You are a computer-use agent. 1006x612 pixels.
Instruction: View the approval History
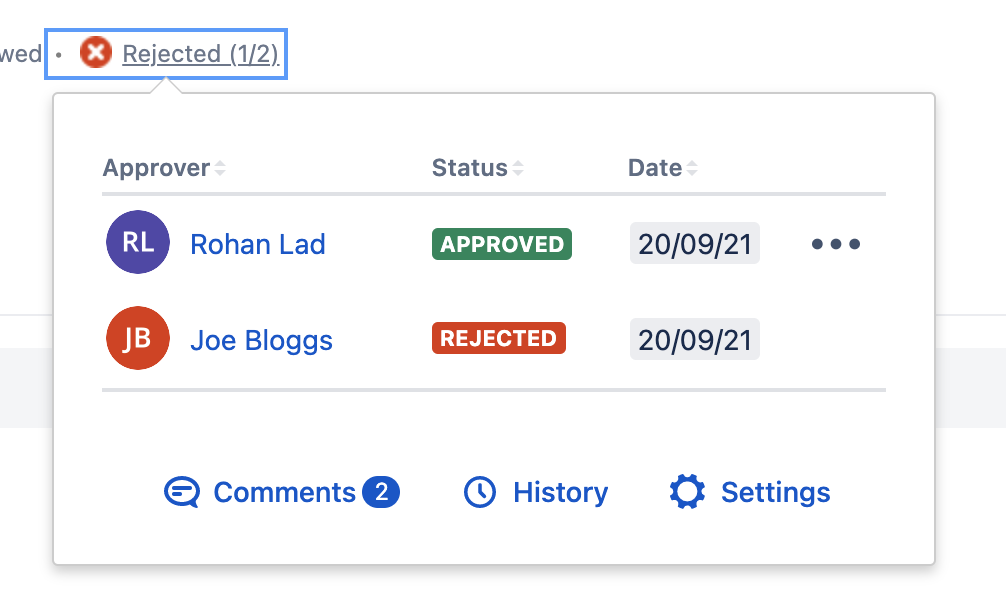tap(560, 493)
